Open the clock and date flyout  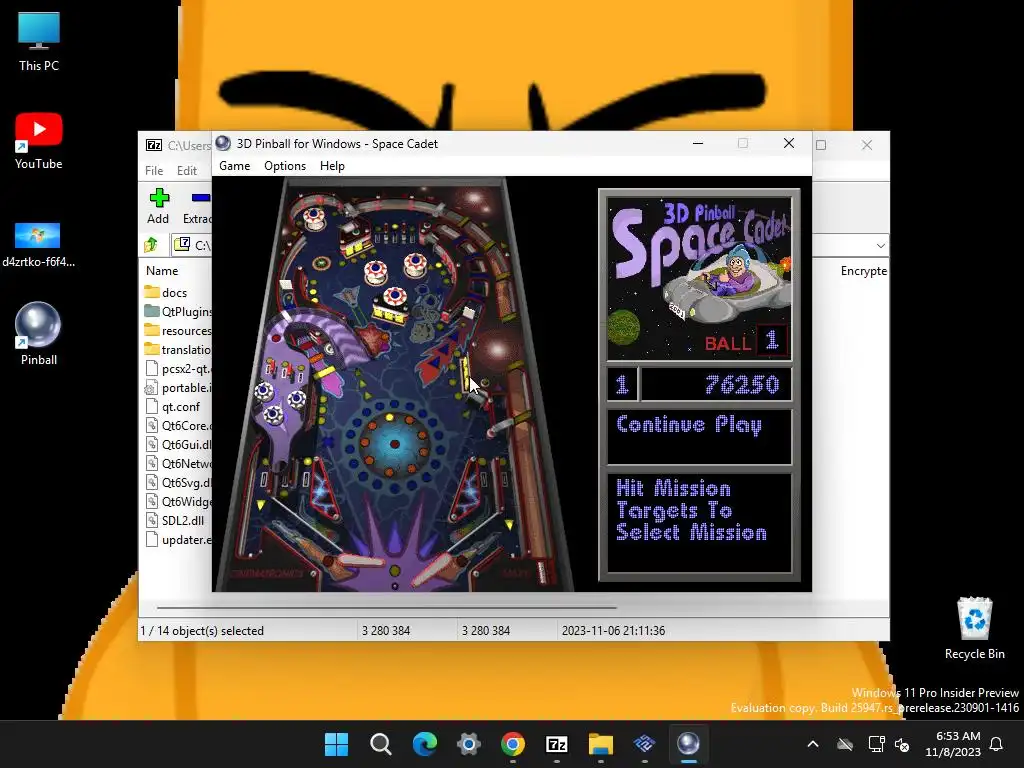(953, 744)
